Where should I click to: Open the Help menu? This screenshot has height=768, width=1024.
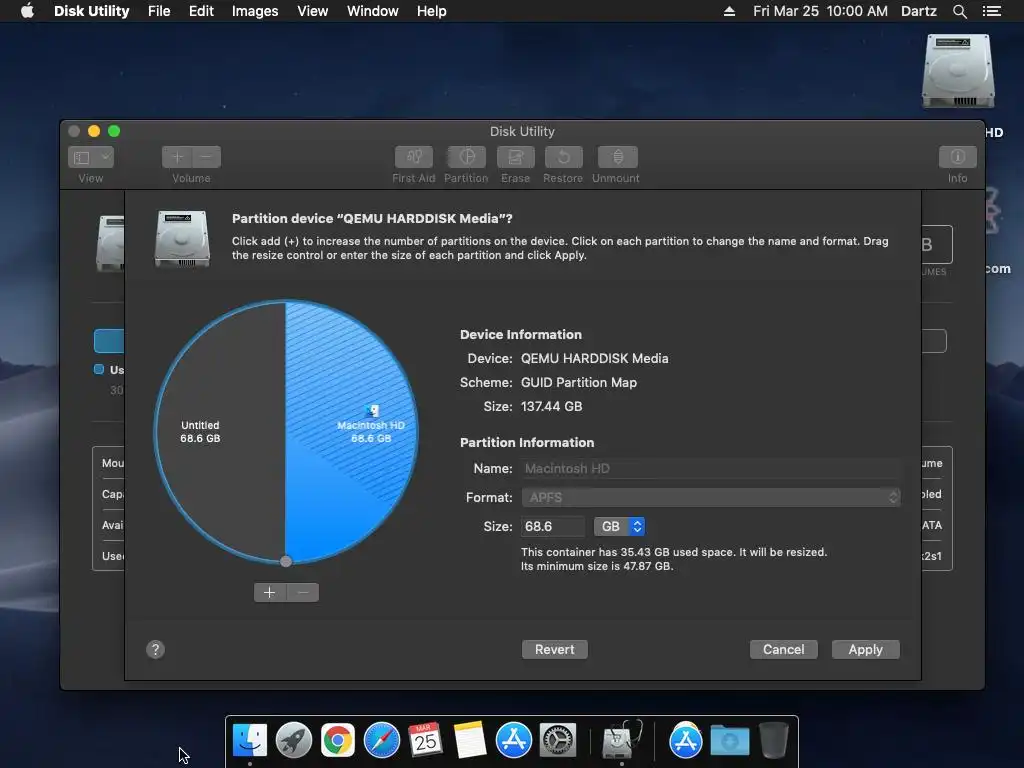[x=432, y=11]
